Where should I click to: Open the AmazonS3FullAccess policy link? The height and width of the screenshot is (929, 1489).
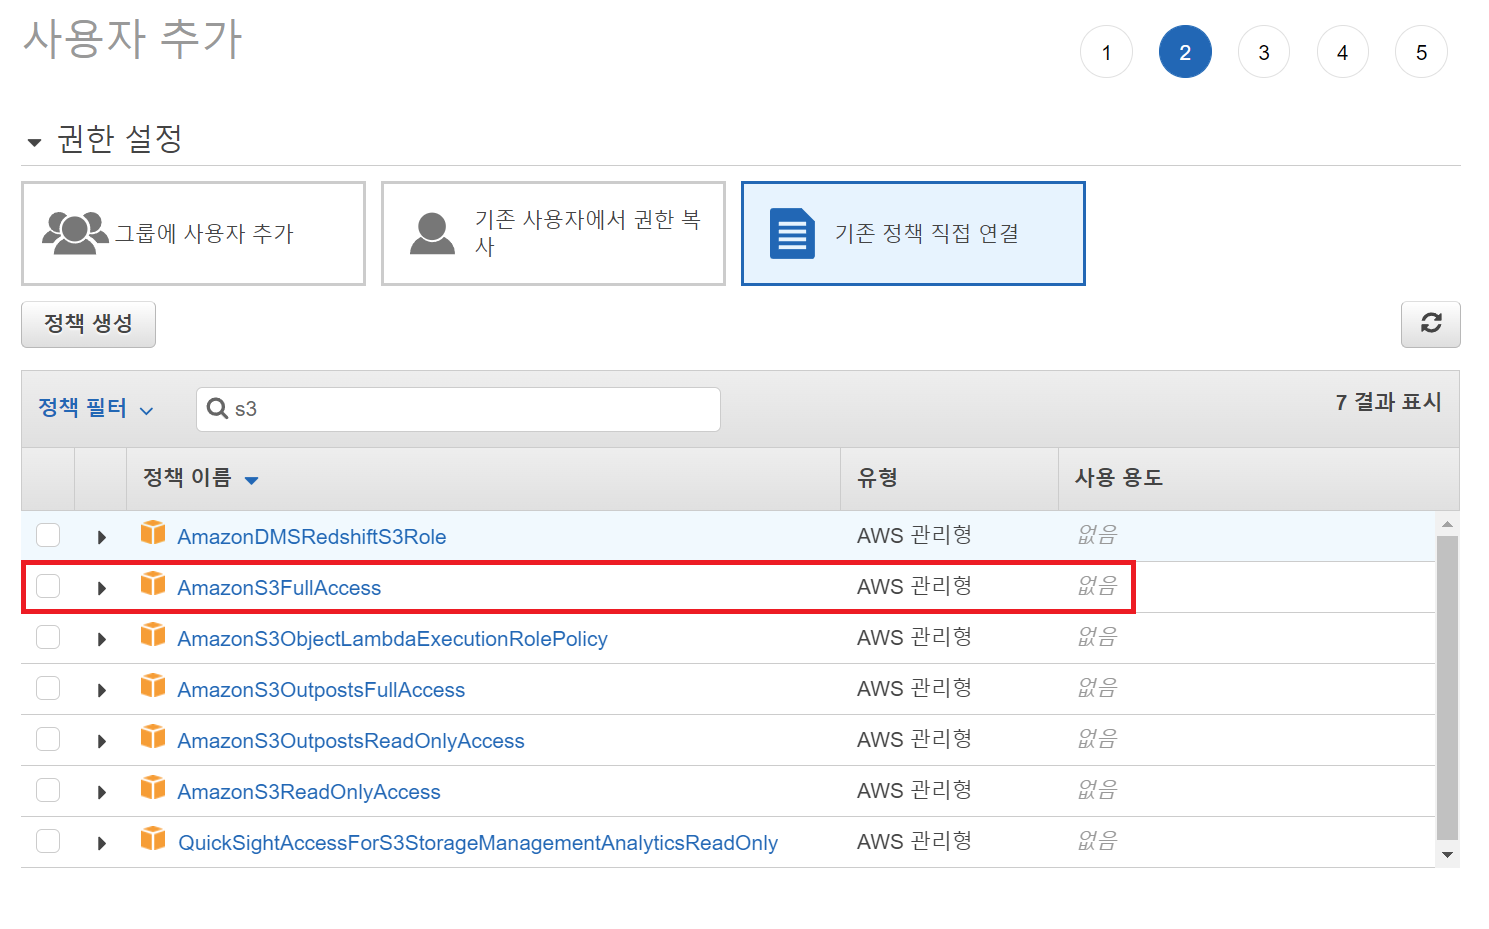[279, 588]
